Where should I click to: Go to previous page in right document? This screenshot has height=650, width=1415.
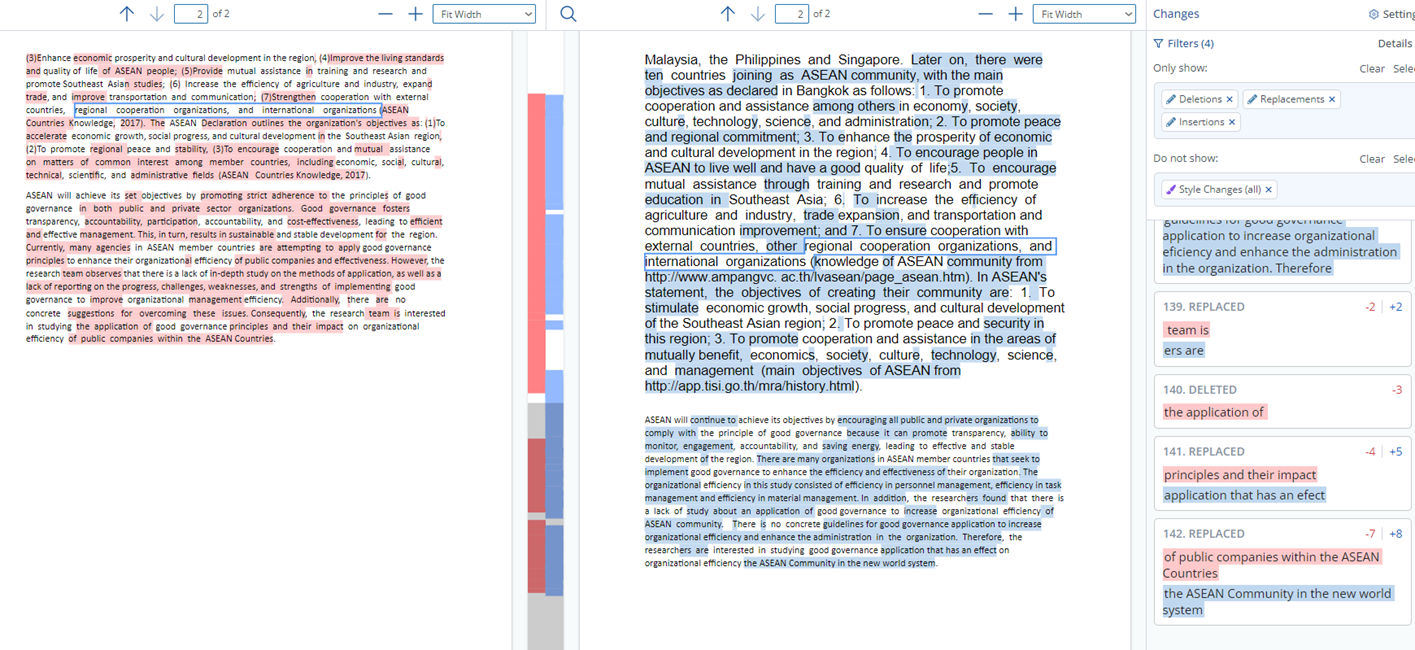728,14
